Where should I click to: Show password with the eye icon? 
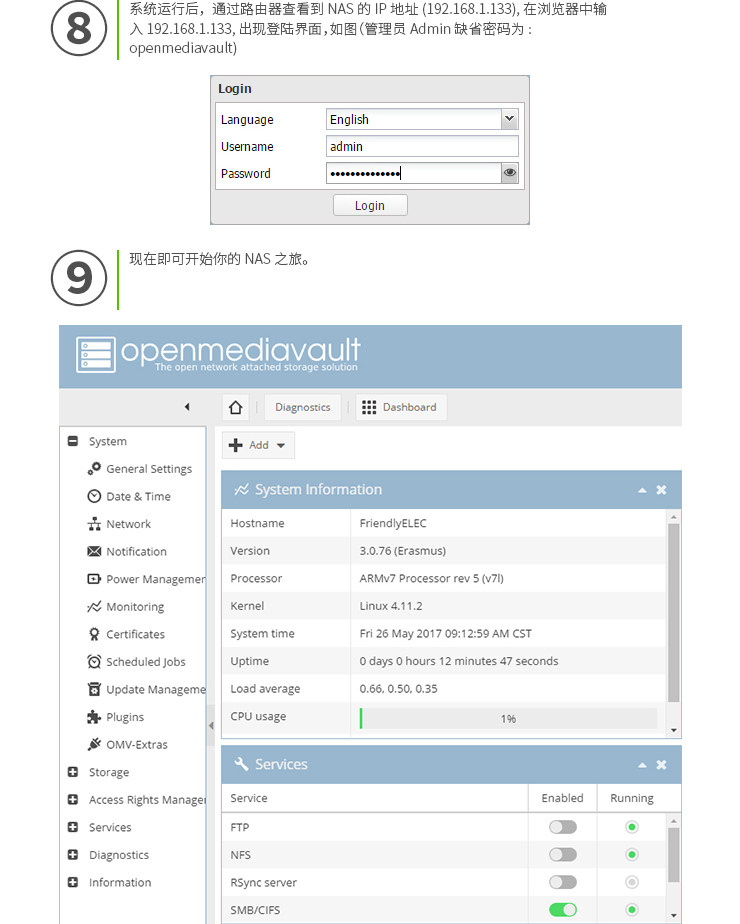pos(510,173)
